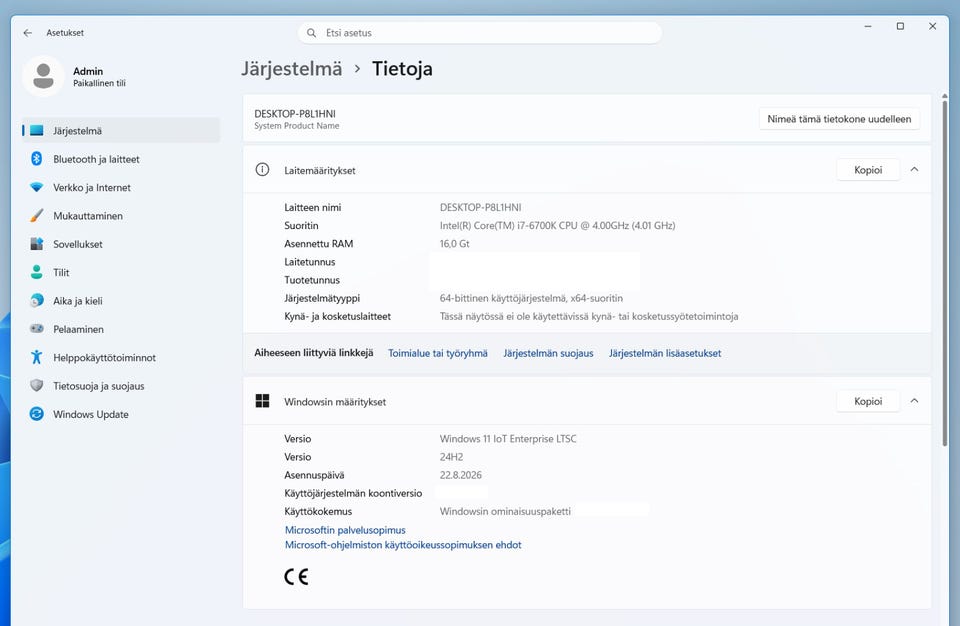The height and width of the screenshot is (626, 960).
Task: Click the Helppokäyttötoiminnot accessibility icon
Action: point(37,357)
